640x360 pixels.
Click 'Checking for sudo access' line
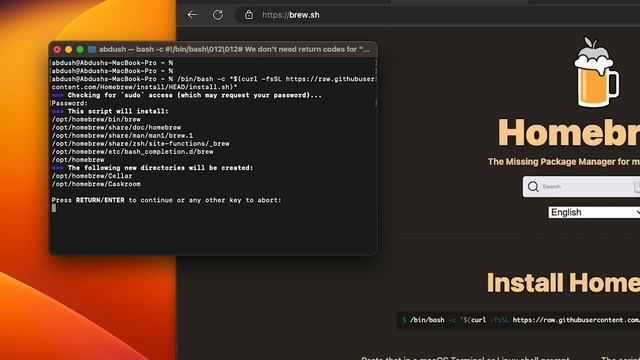pyautogui.click(x=187, y=95)
